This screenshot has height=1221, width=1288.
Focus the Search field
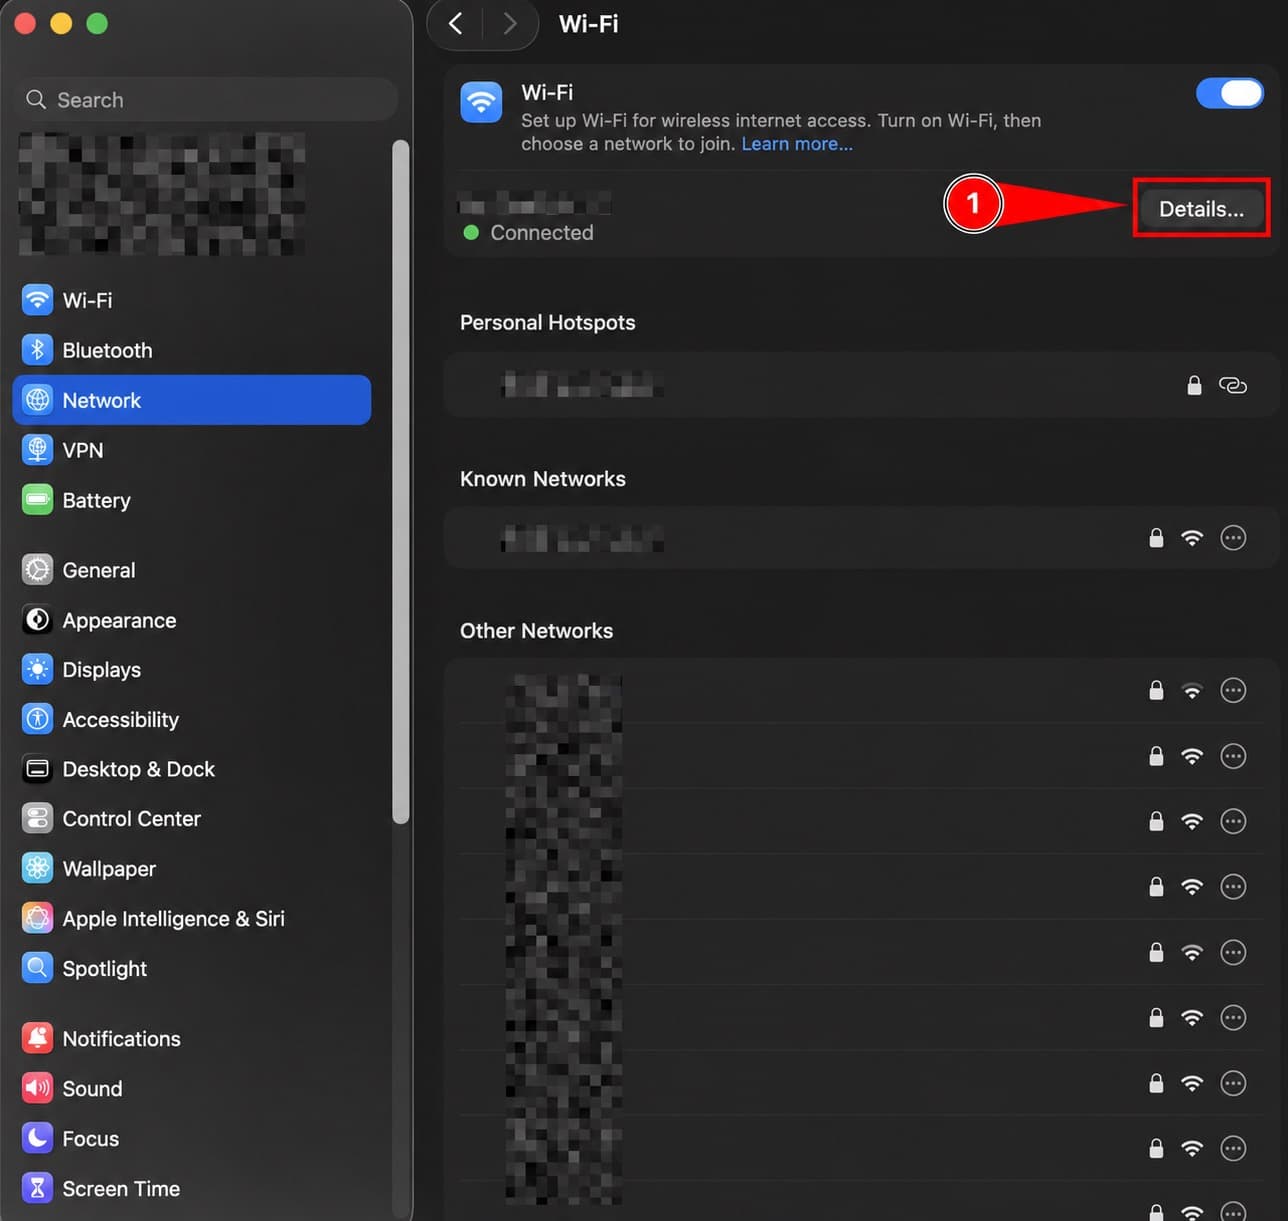click(x=206, y=99)
